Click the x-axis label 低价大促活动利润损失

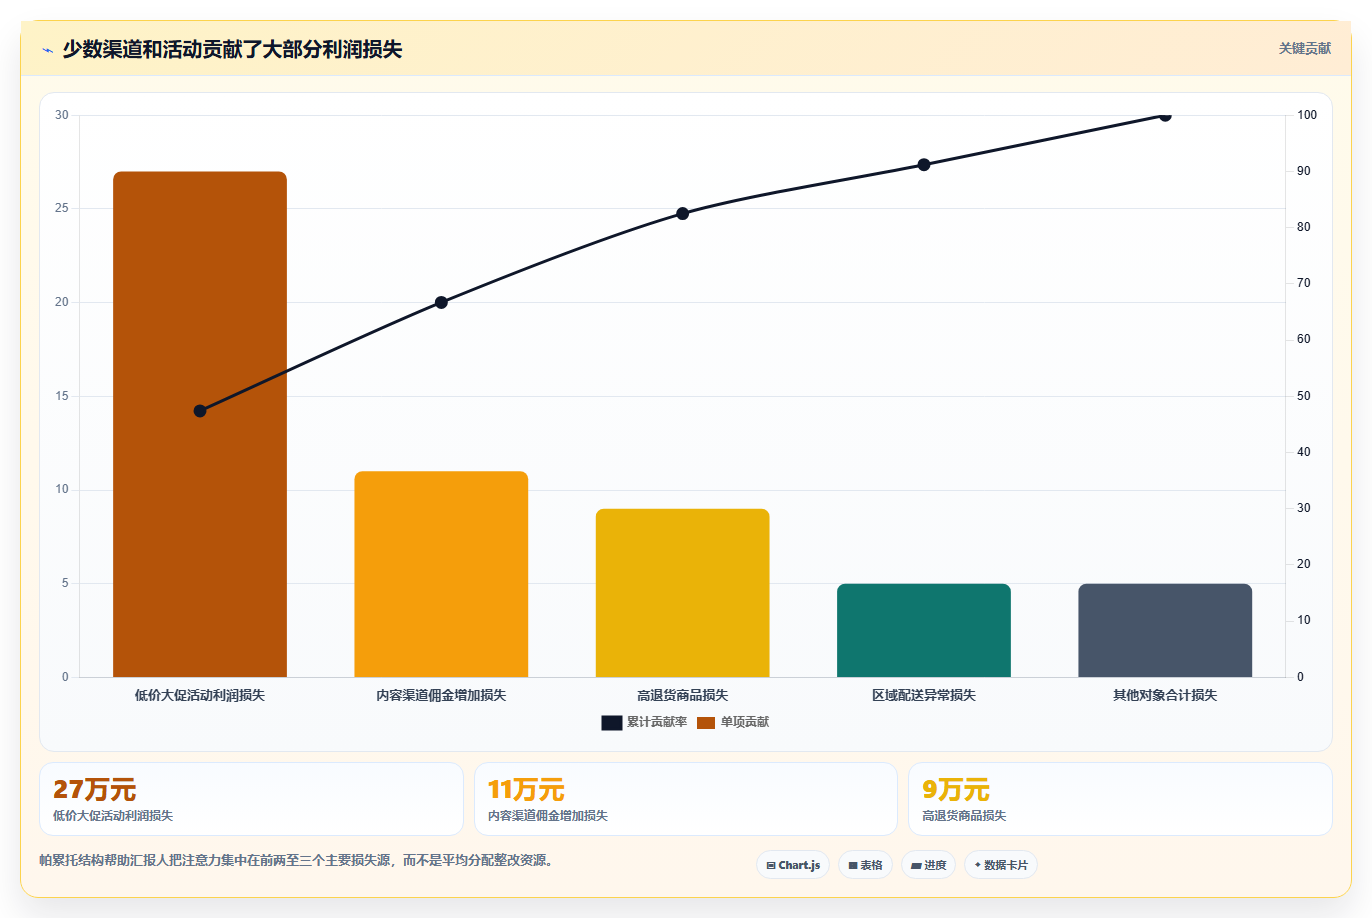click(200, 695)
